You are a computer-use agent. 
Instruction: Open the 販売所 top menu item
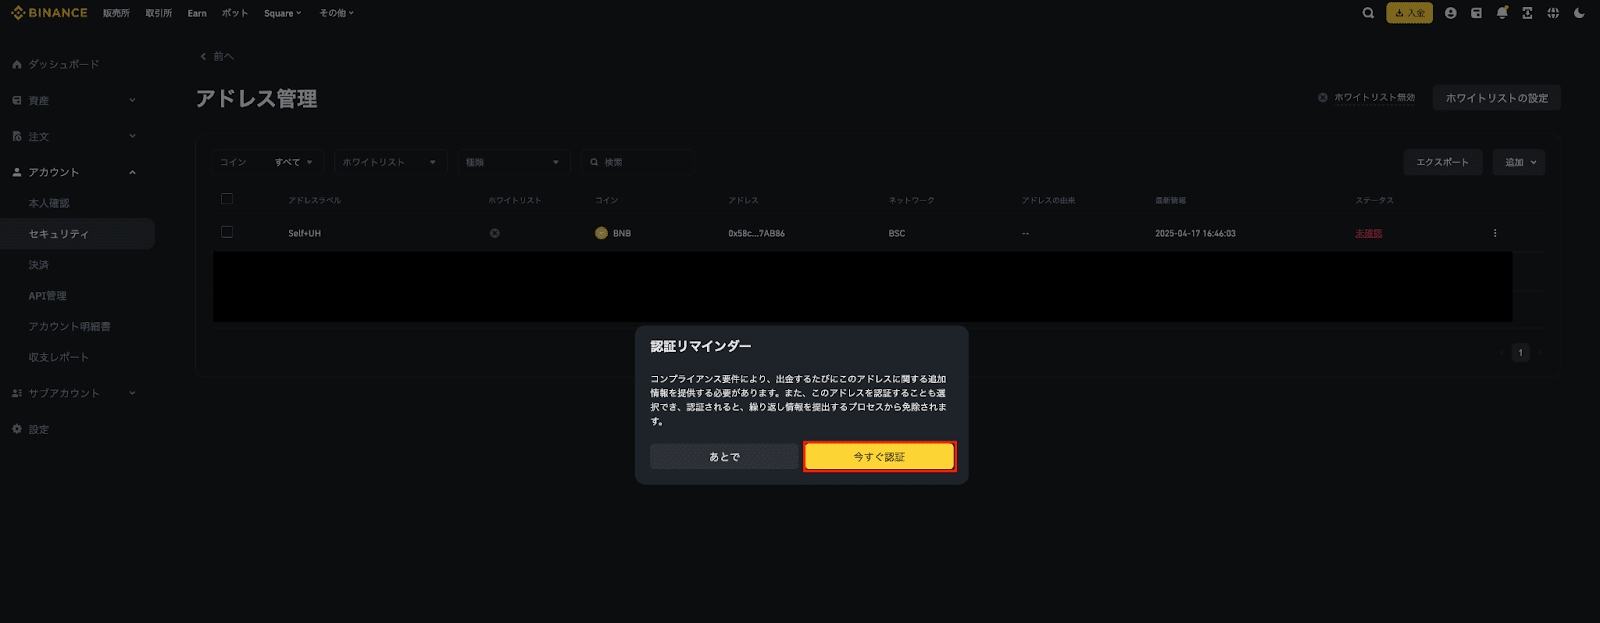[116, 13]
